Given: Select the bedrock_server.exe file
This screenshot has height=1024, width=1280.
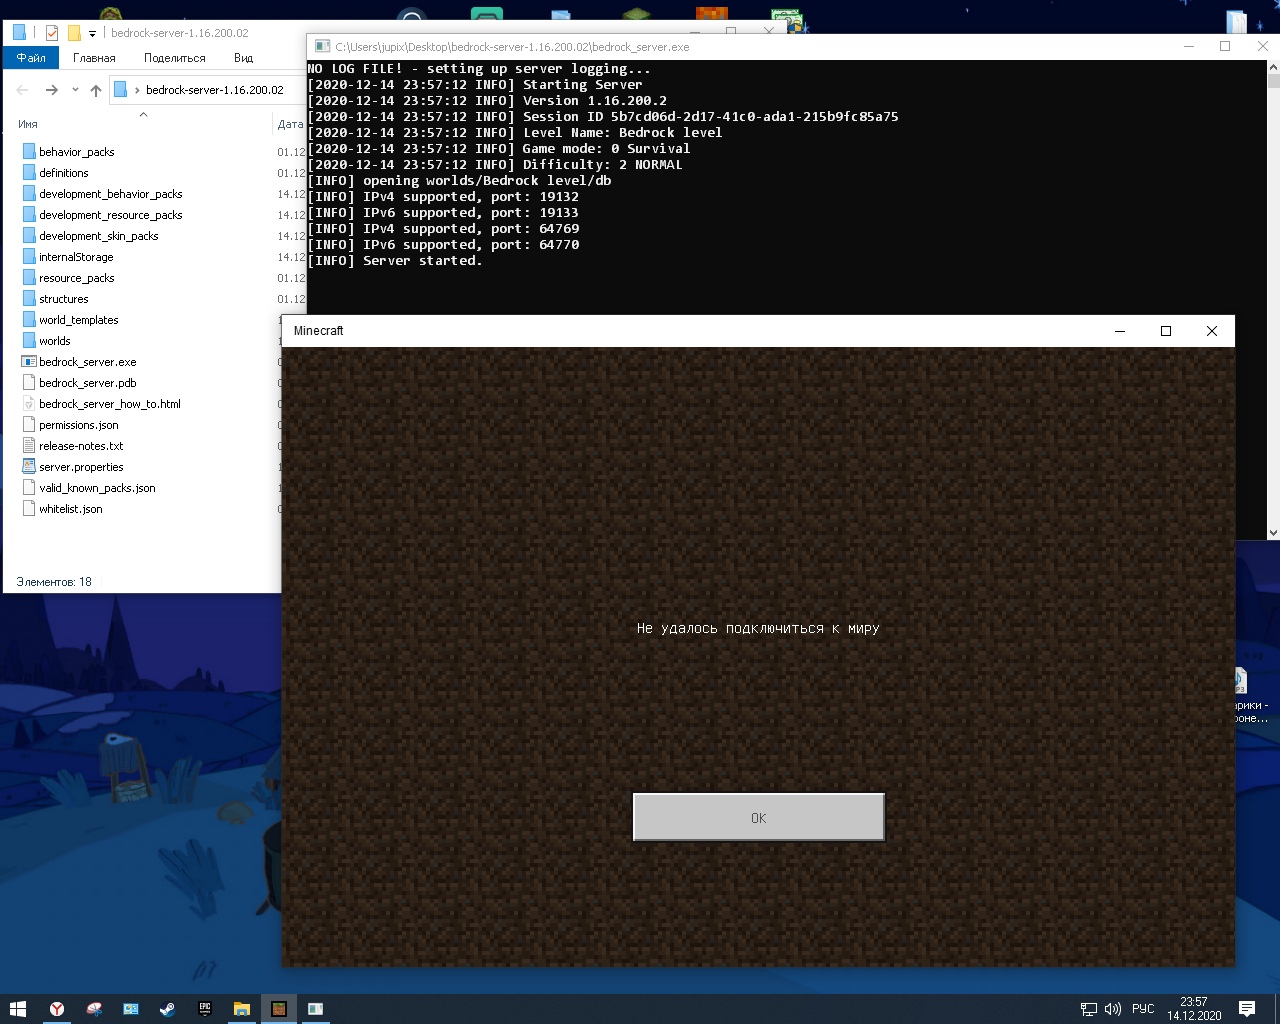Looking at the screenshot, I should 88,362.
